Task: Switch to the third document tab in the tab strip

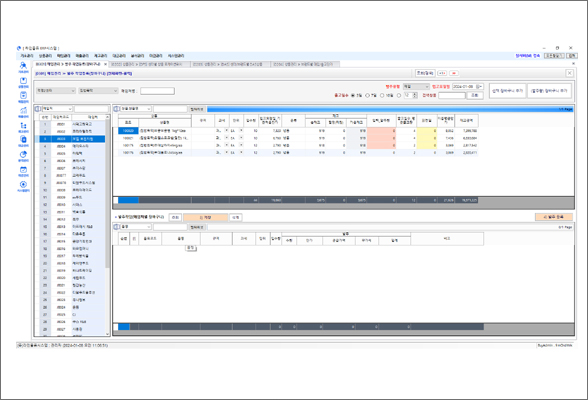Action: point(230,64)
